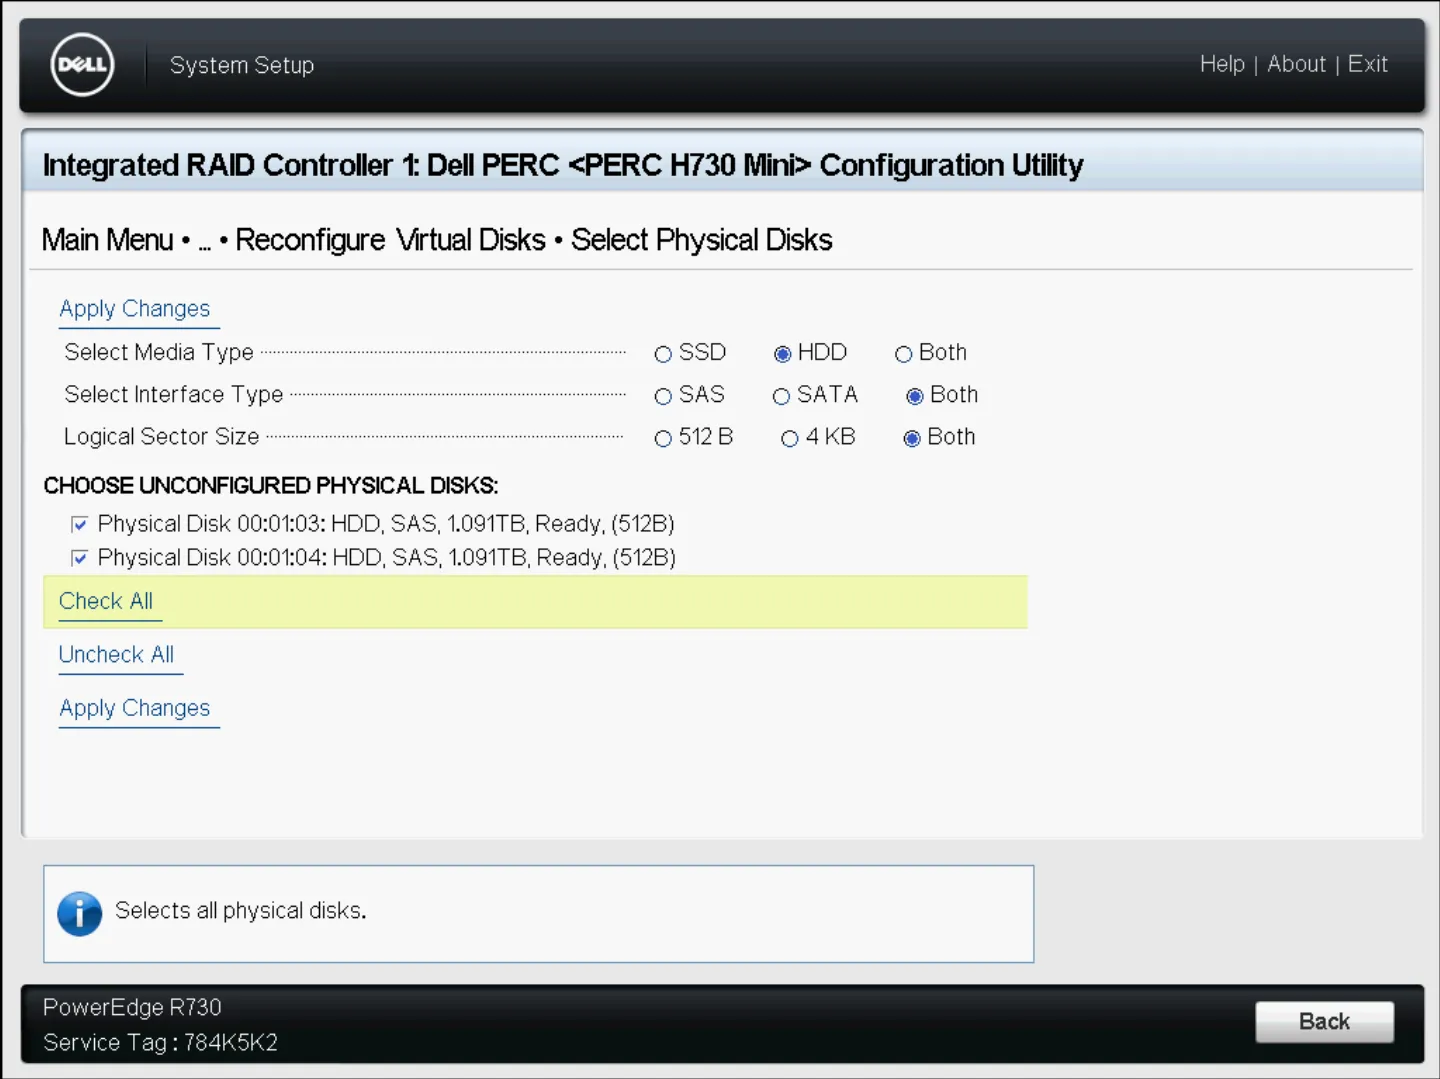Click the Uncheck All link

(116, 655)
